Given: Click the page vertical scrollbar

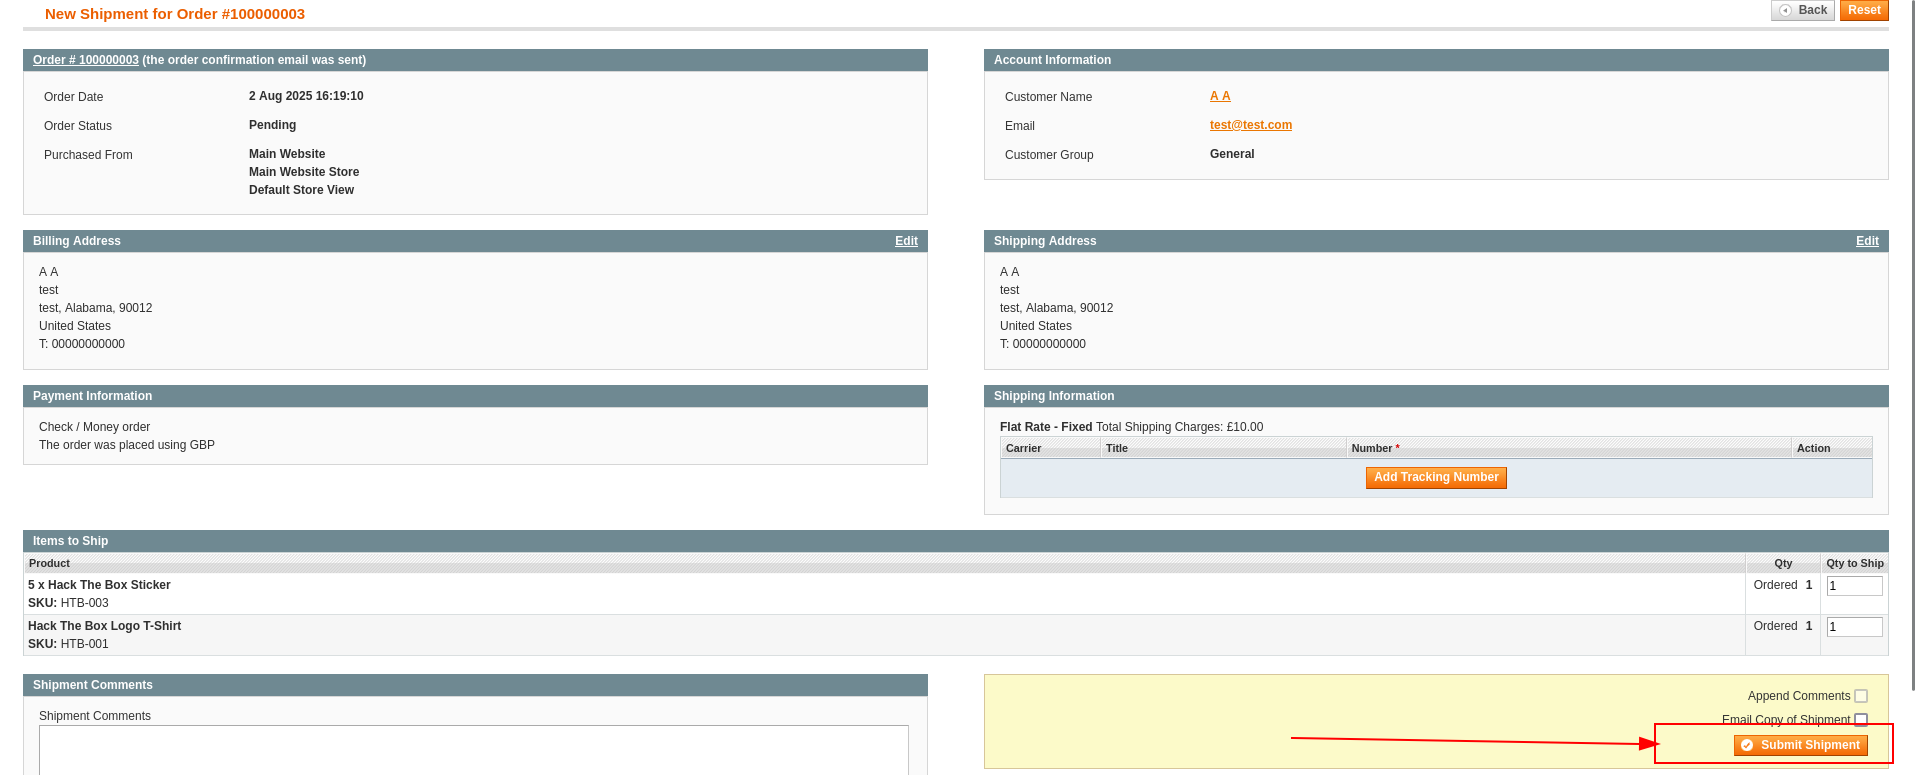Looking at the screenshot, I should 1912,350.
